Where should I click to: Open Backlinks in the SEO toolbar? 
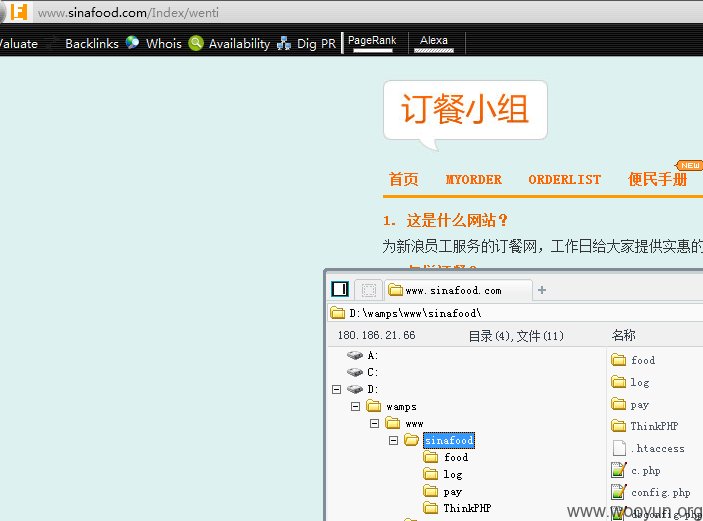coord(91,43)
